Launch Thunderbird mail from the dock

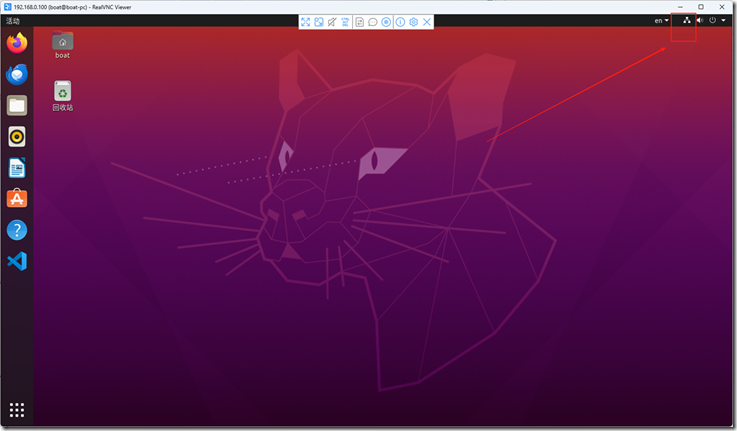(17, 74)
